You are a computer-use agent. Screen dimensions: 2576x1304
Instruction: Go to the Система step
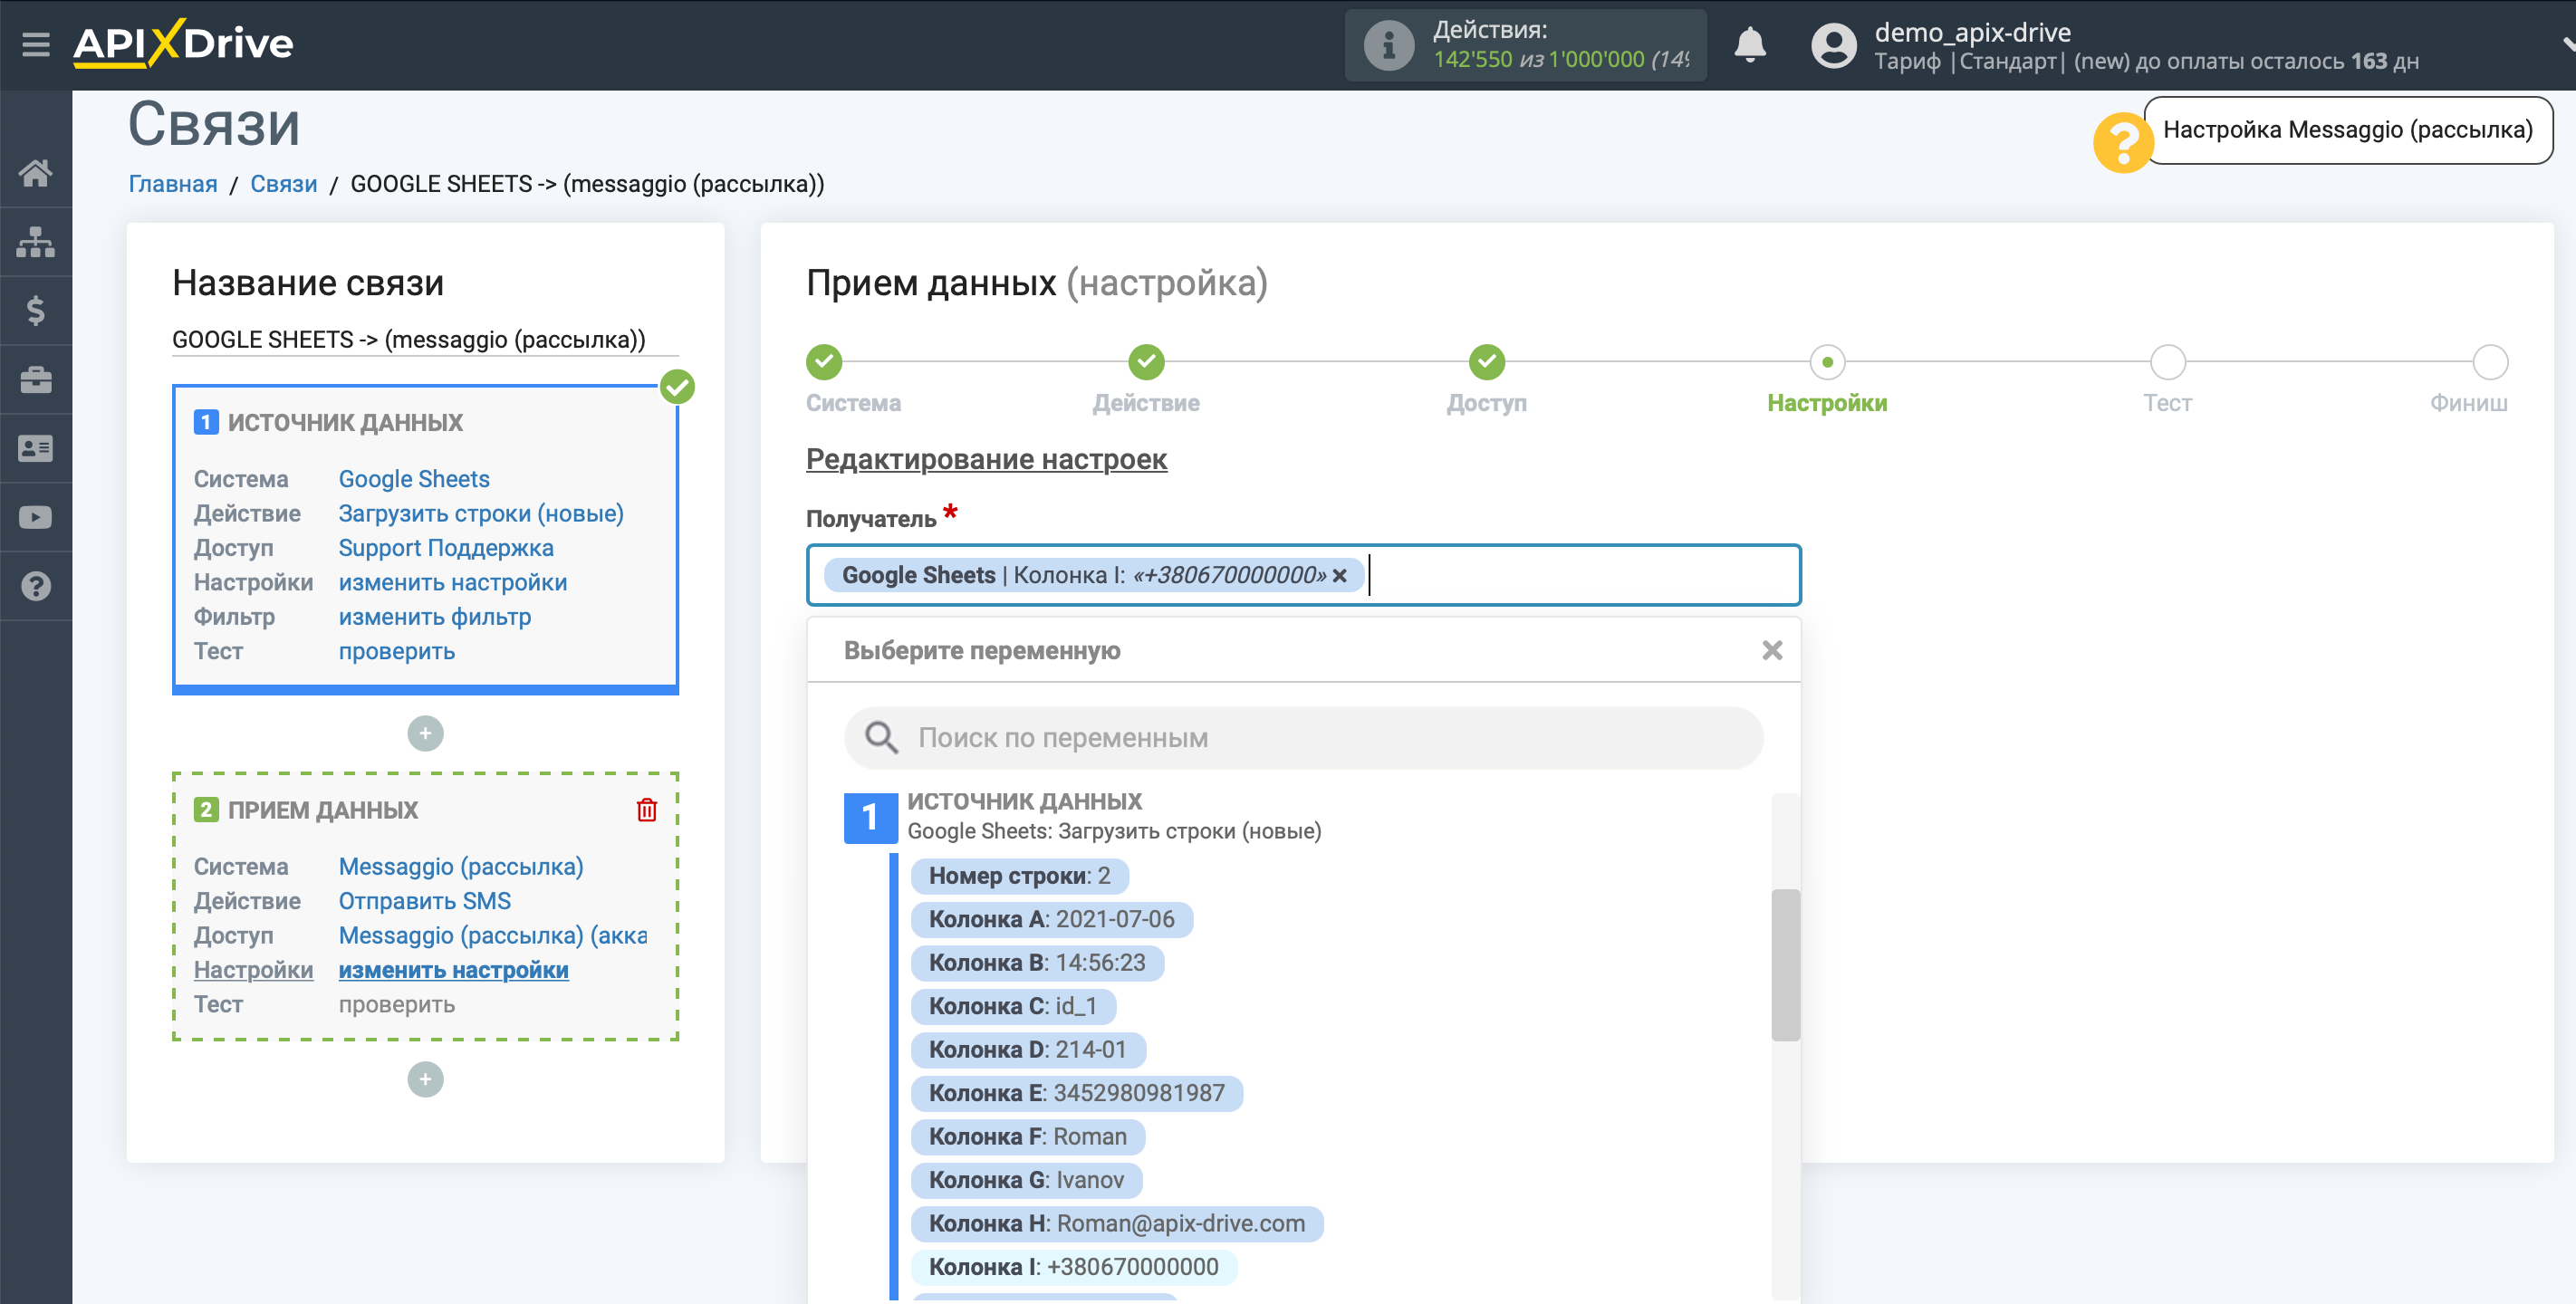[x=824, y=362]
